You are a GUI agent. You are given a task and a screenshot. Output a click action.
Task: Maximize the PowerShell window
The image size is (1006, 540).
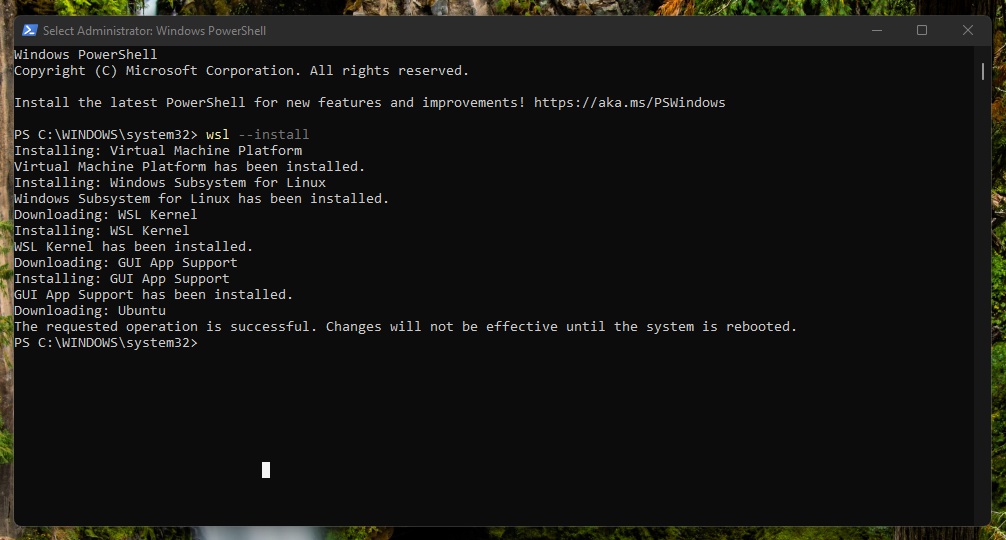[x=922, y=31]
